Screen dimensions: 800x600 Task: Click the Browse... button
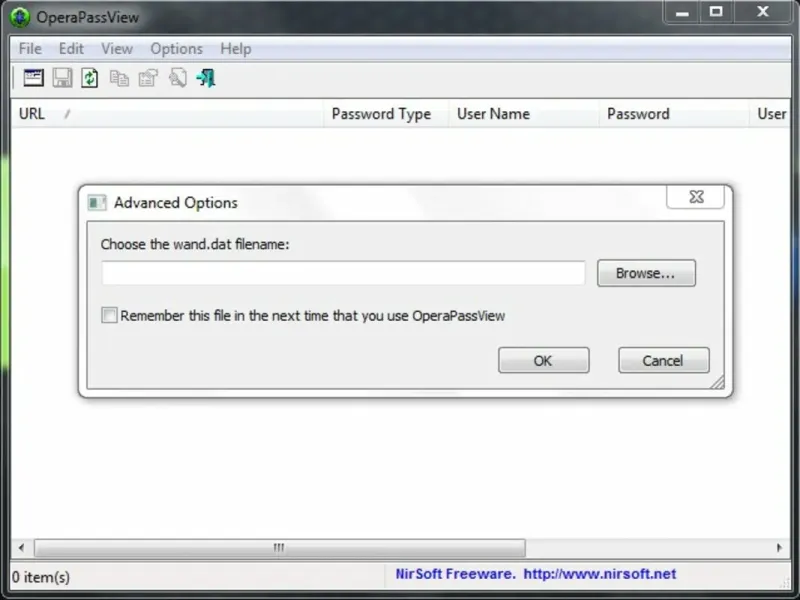[646, 273]
